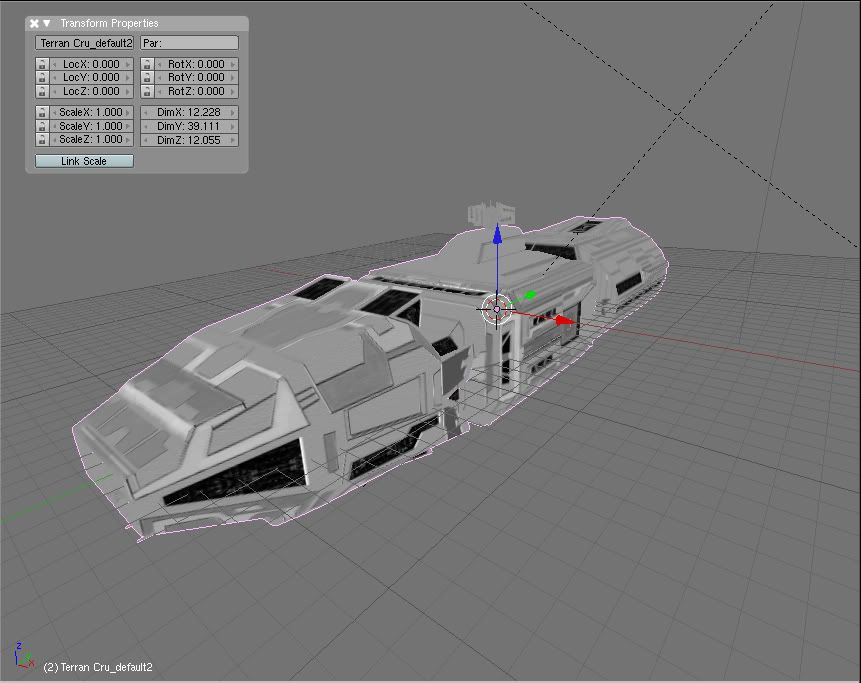The height and width of the screenshot is (683, 861).
Task: Decrease ScaleZ with its left arrow
Action: (x=54, y=139)
